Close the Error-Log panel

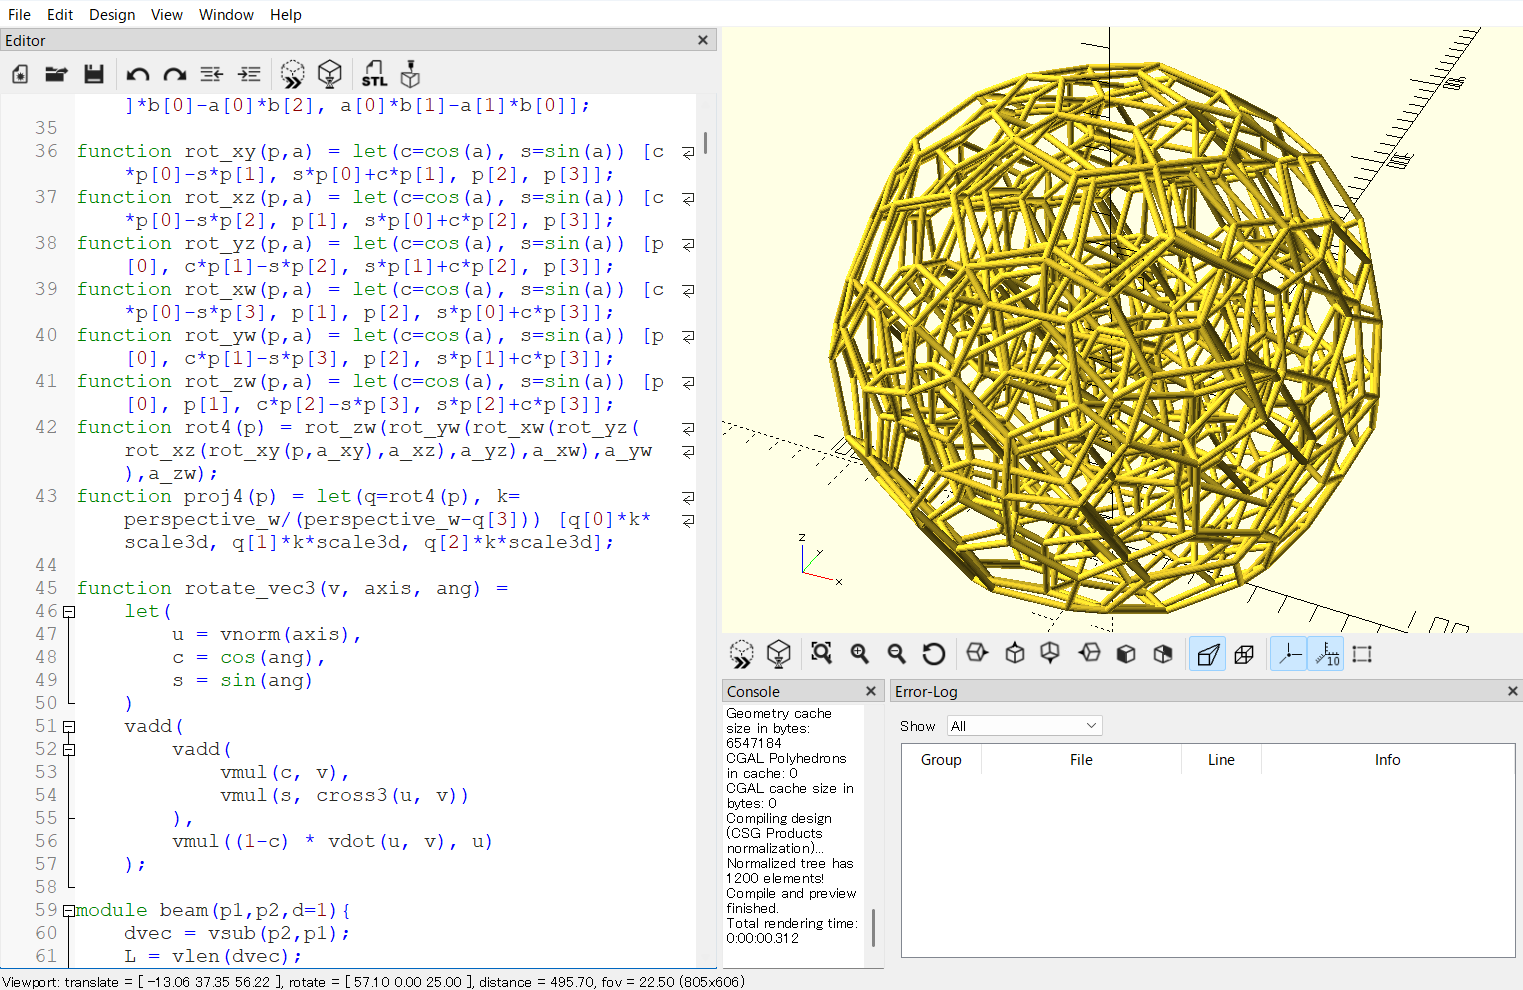(1513, 691)
